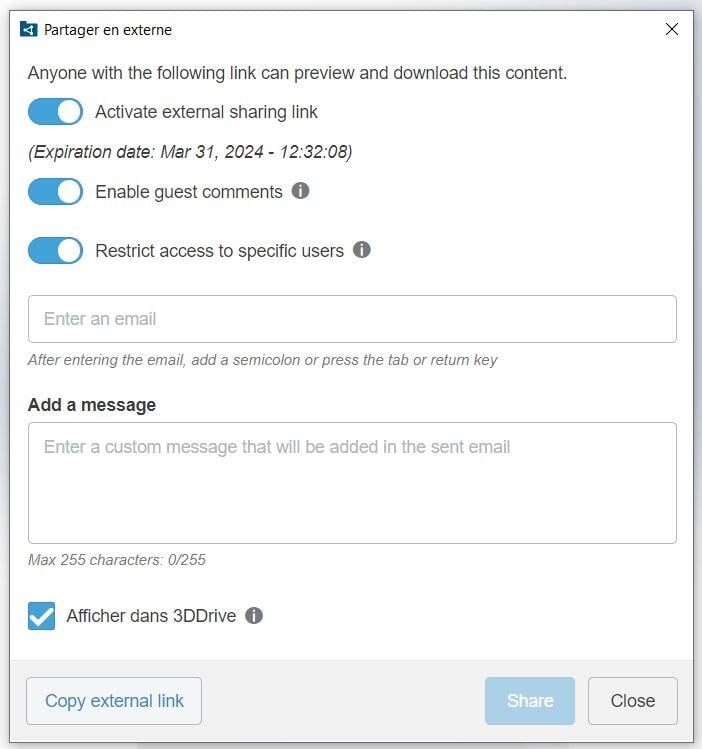Click the Add a message heading

click(92, 405)
